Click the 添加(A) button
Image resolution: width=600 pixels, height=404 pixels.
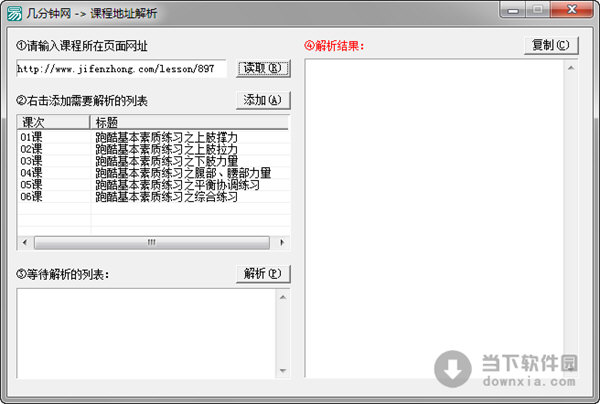[263, 100]
